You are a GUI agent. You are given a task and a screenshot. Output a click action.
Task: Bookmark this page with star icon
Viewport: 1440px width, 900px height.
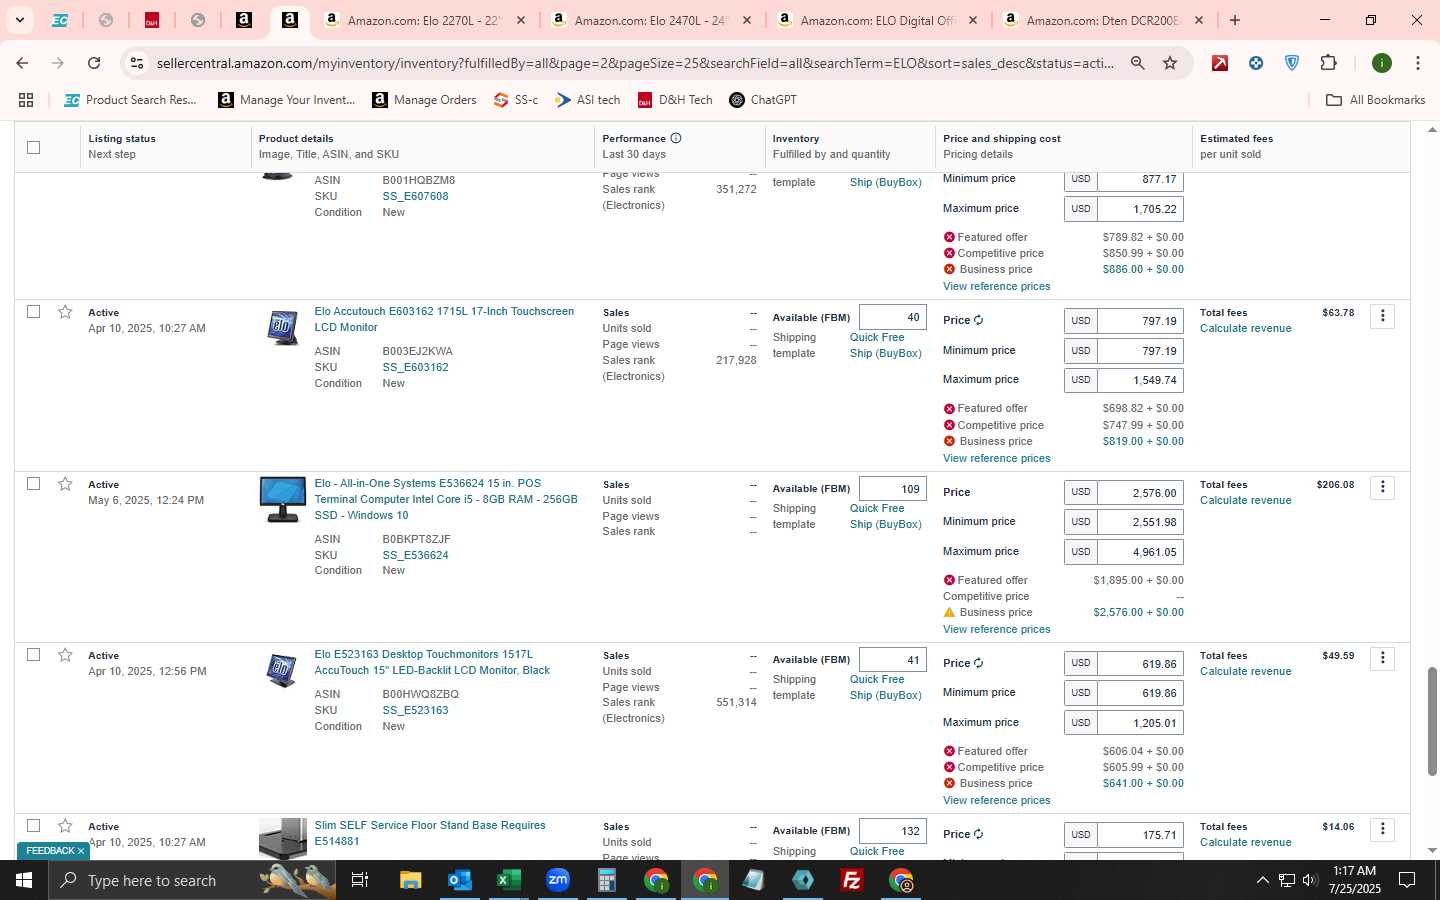click(x=1170, y=63)
